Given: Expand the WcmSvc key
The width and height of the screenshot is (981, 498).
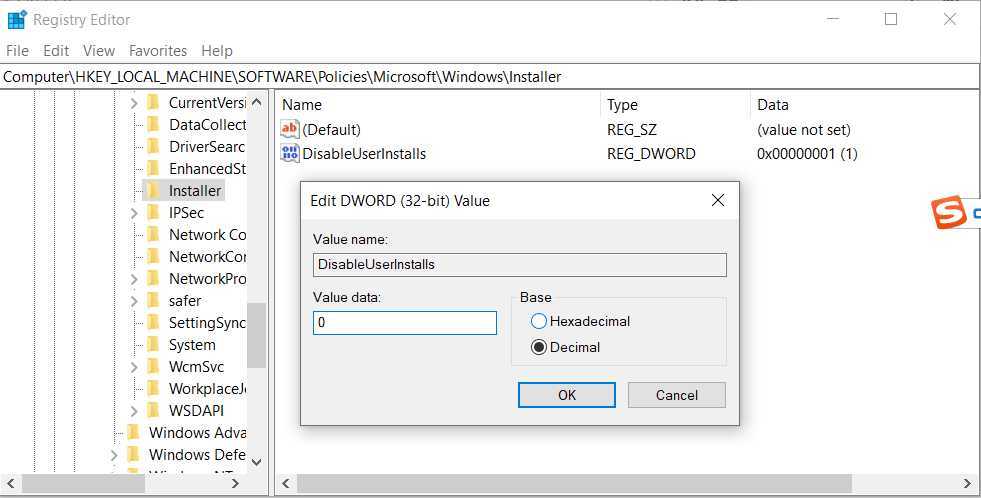Looking at the screenshot, I should 134,367.
